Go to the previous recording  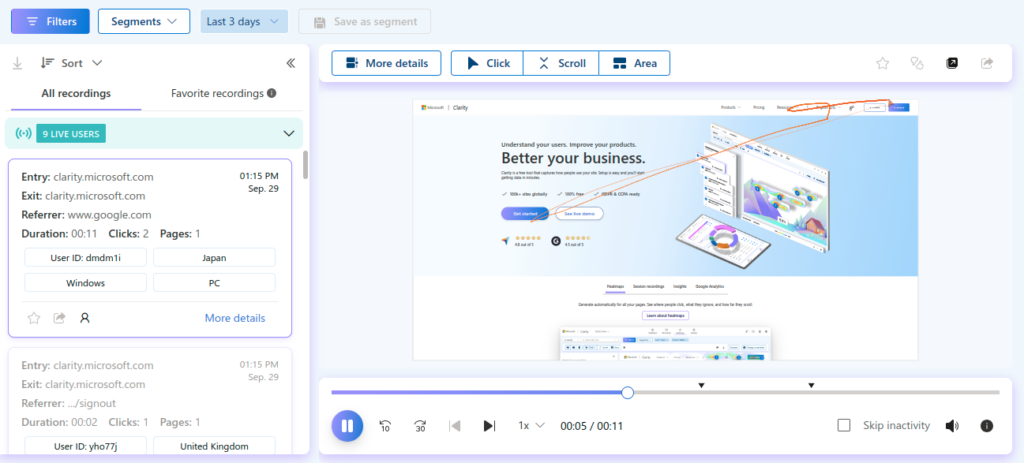pos(455,426)
